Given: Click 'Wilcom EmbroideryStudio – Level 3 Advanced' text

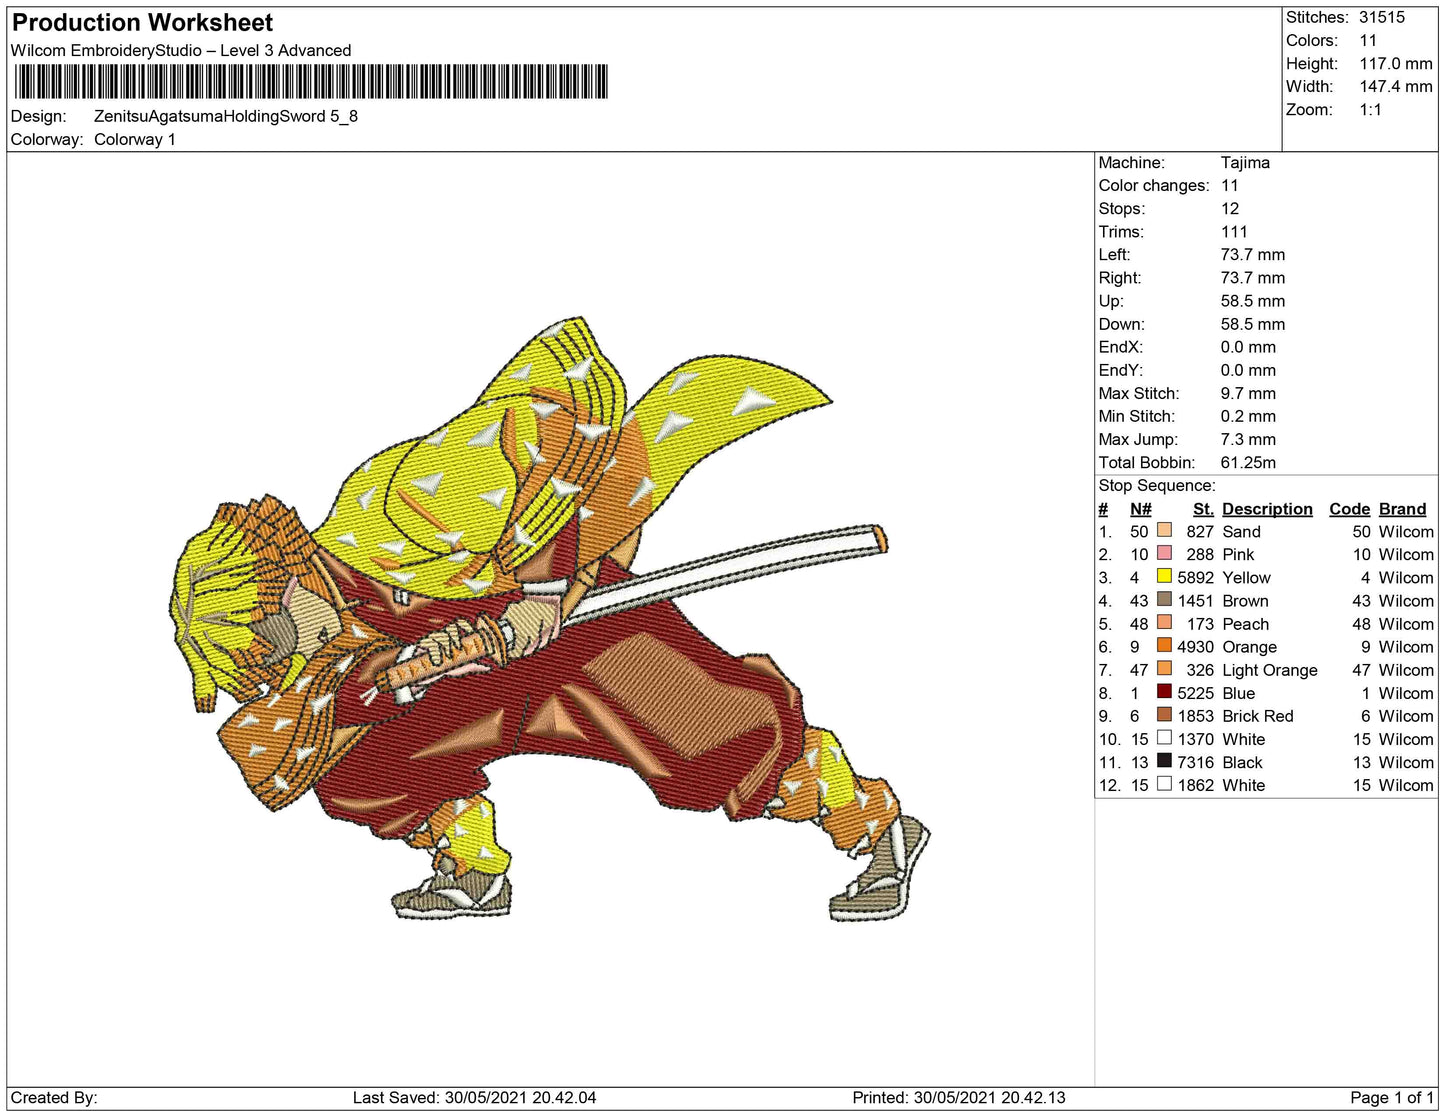Looking at the screenshot, I should (x=181, y=50).
